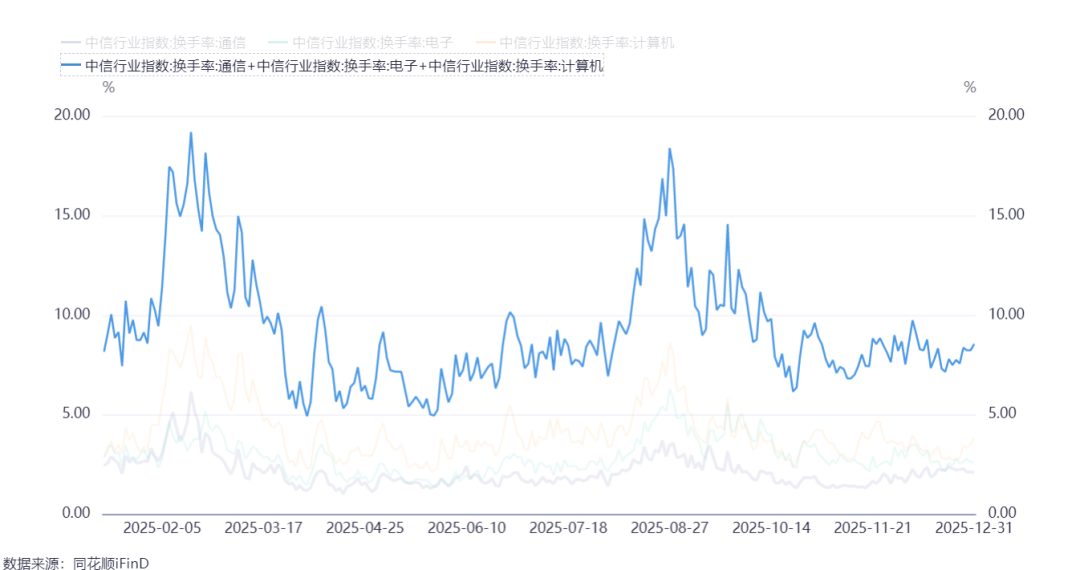Click left axis value 5.00

pos(76,413)
